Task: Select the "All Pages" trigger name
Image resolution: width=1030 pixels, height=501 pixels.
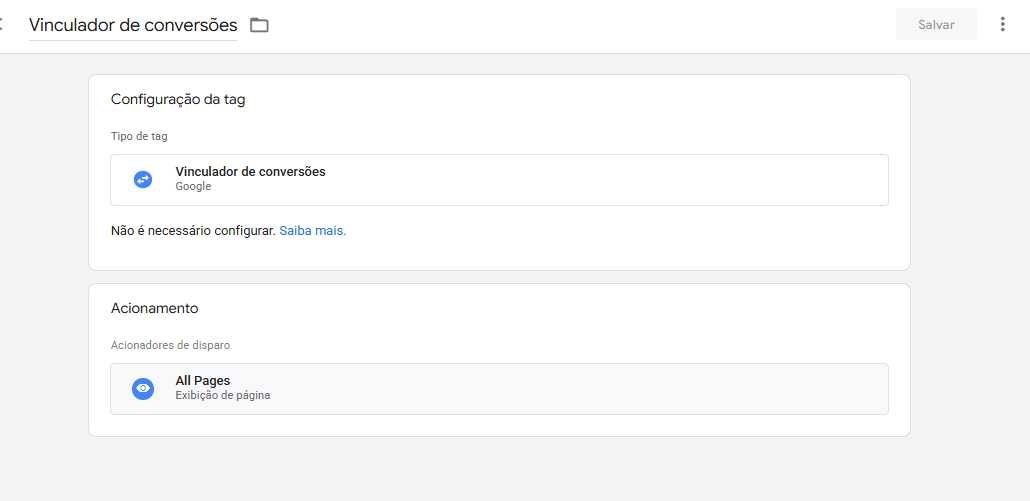Action: click(203, 381)
